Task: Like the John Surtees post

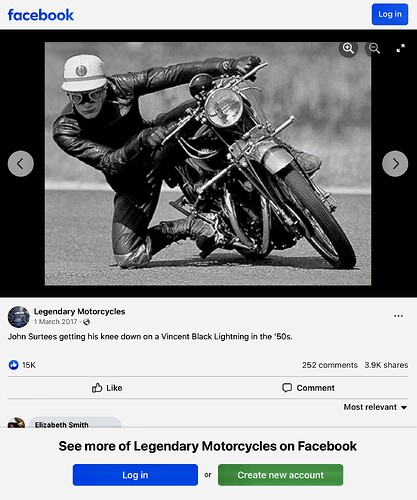Action: pos(107,388)
